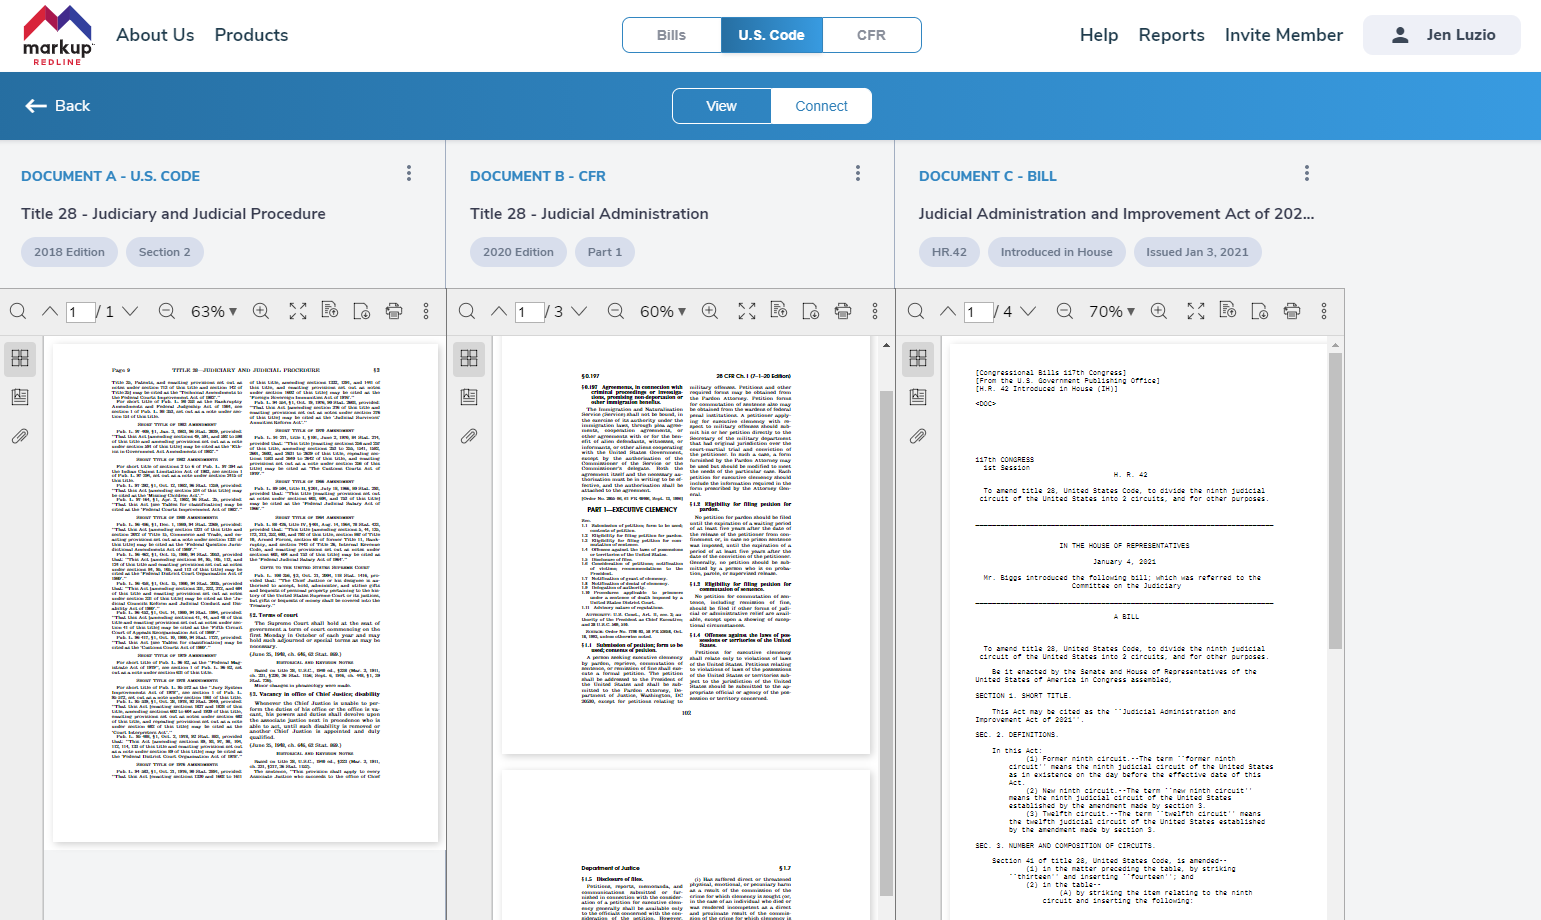The image size is (1541, 920).
Task: Open the Help link
Action: [x=1099, y=35]
